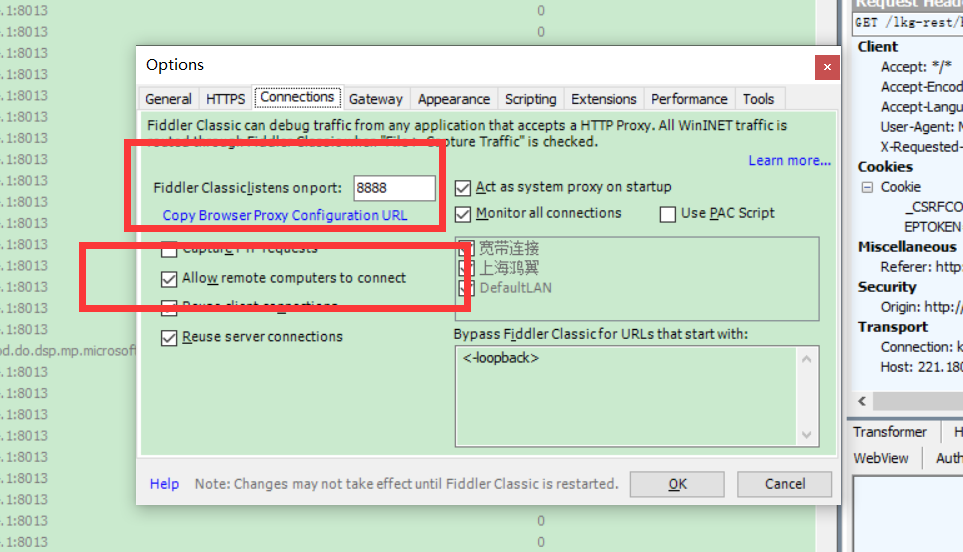Select the Client header group
The height and width of the screenshot is (552, 963).
(x=878, y=47)
